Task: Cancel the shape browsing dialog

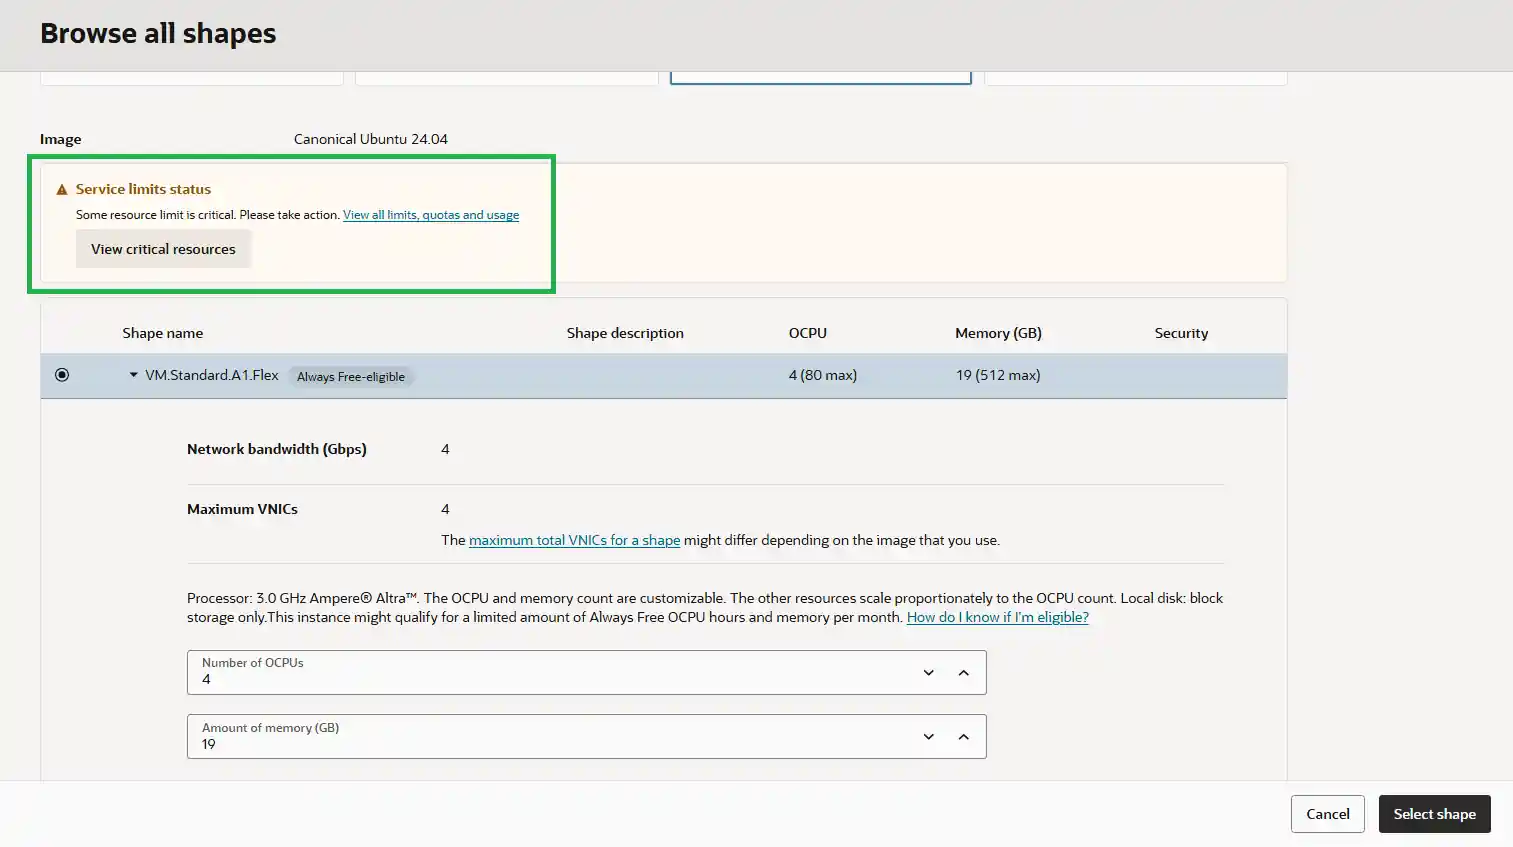Action: pyautogui.click(x=1327, y=814)
